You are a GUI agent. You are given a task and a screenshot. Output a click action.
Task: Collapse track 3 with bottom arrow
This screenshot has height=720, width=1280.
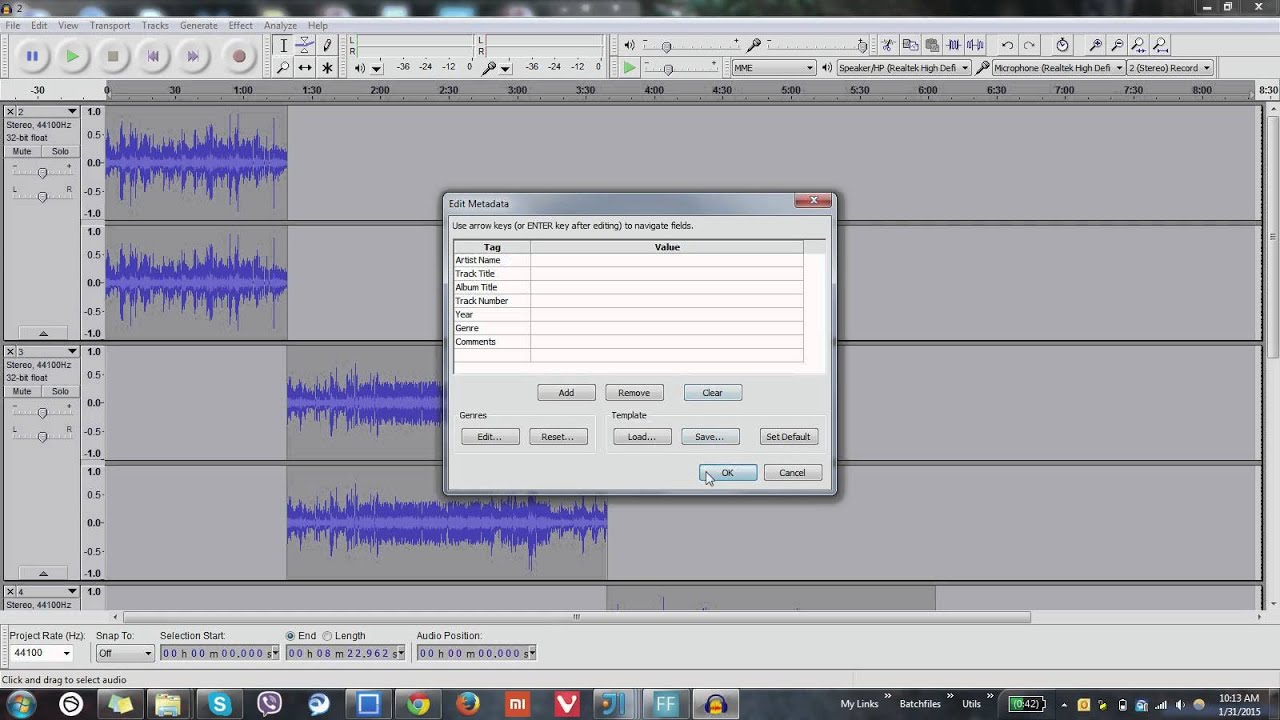(x=42, y=573)
